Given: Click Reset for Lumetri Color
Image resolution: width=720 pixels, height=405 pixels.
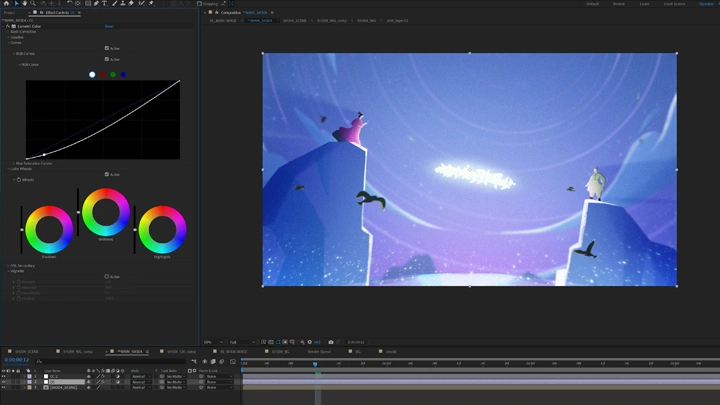Looking at the screenshot, I should click(108, 26).
